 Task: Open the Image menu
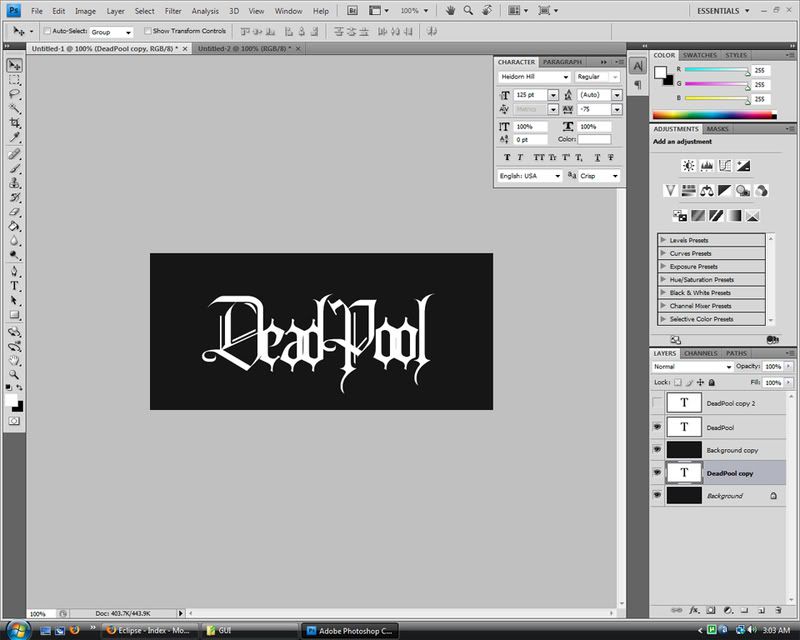pos(85,11)
